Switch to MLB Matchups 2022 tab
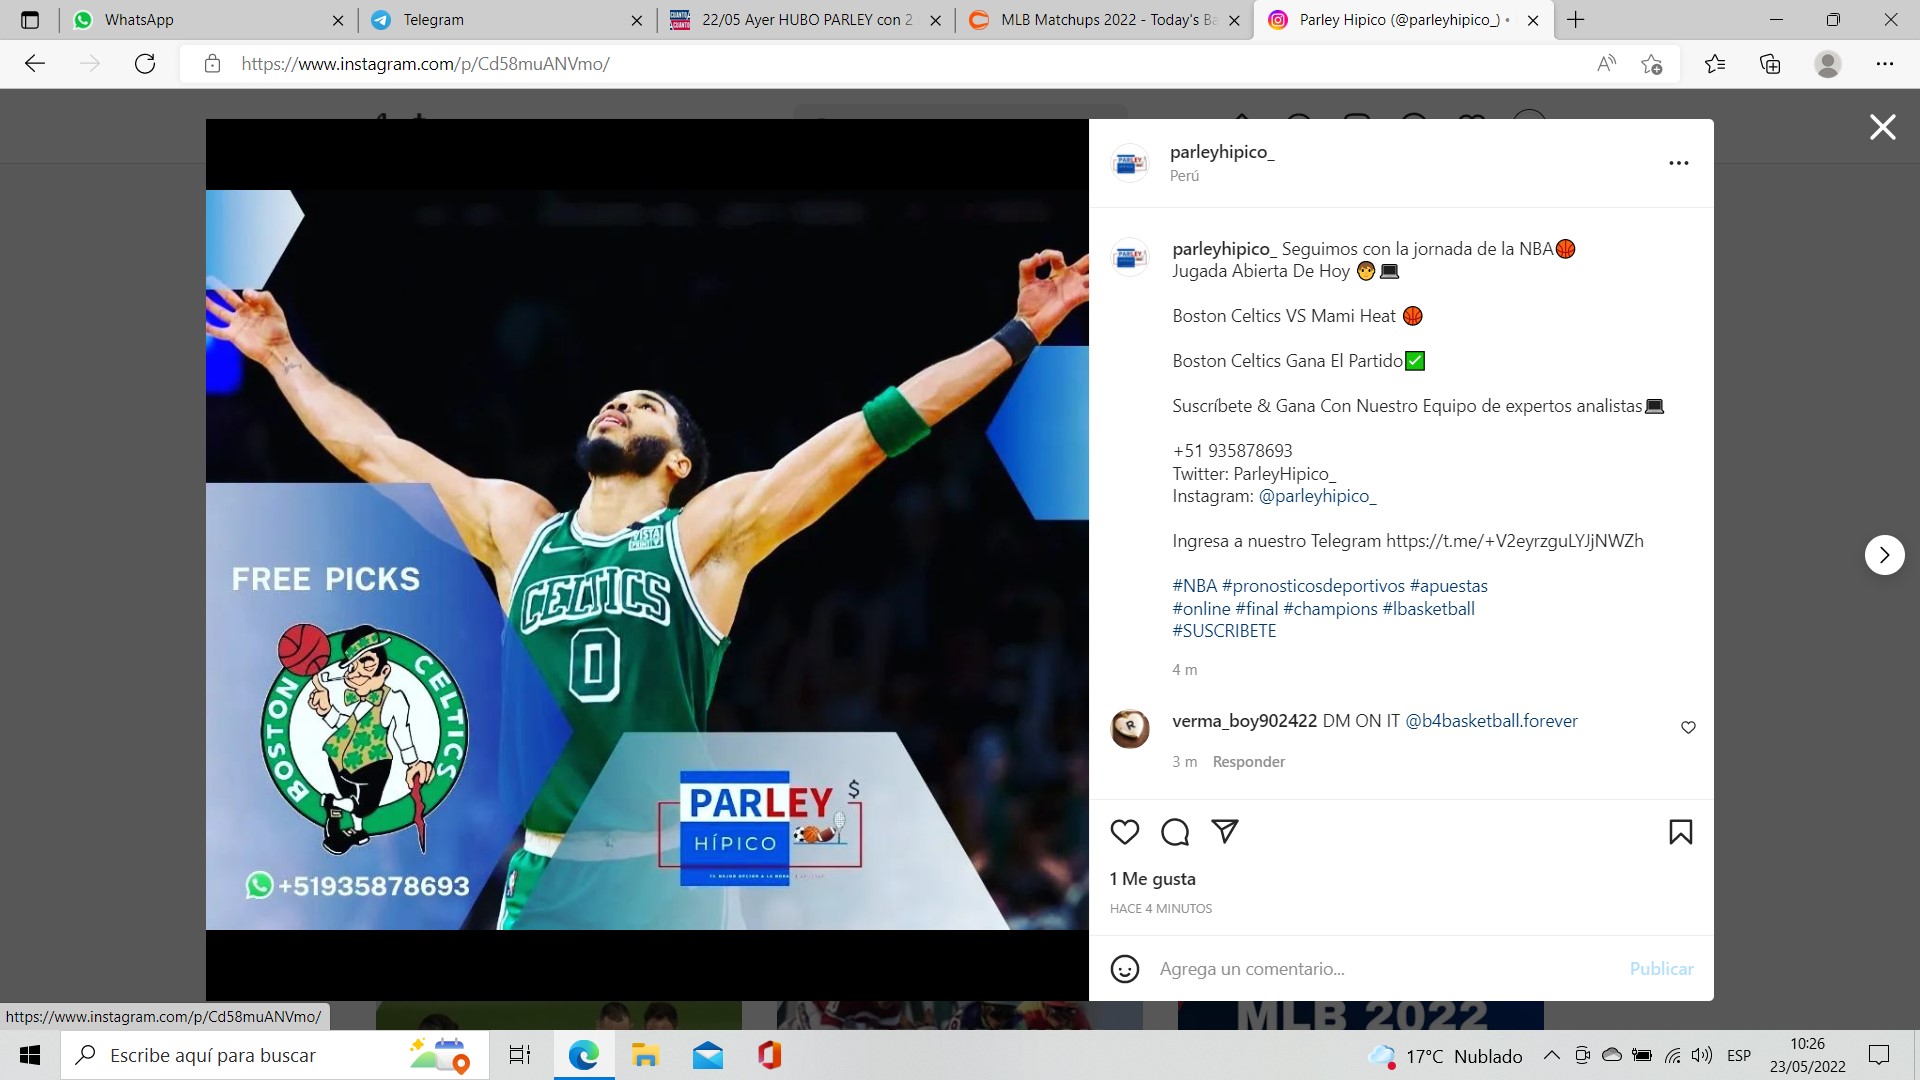 (1104, 20)
